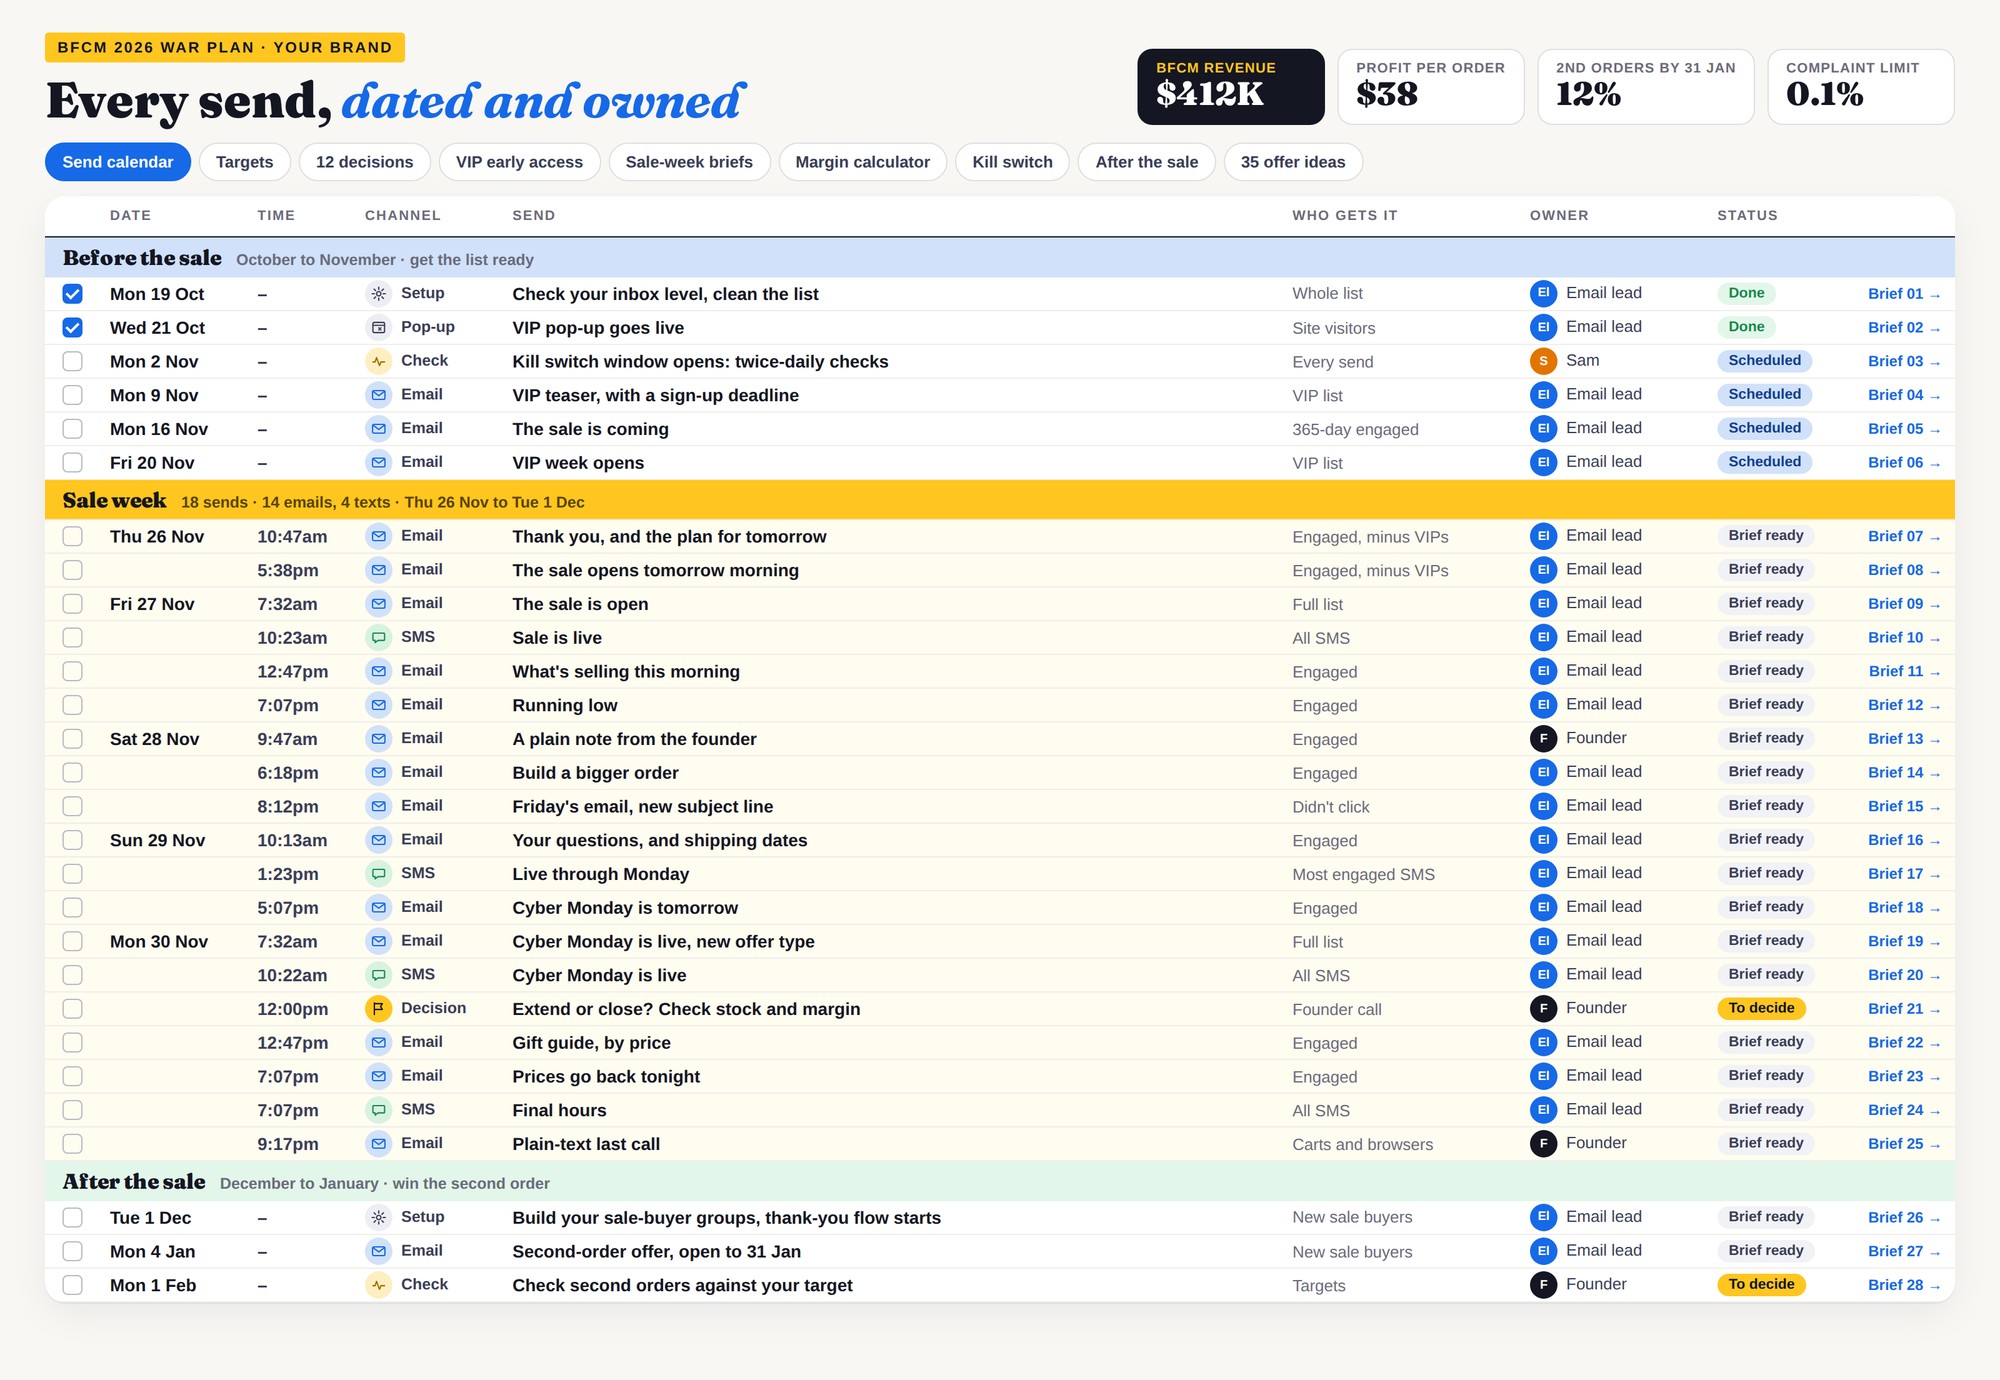Open the Brief 21 link
This screenshot has width=2000, height=1380.
click(x=1903, y=1009)
